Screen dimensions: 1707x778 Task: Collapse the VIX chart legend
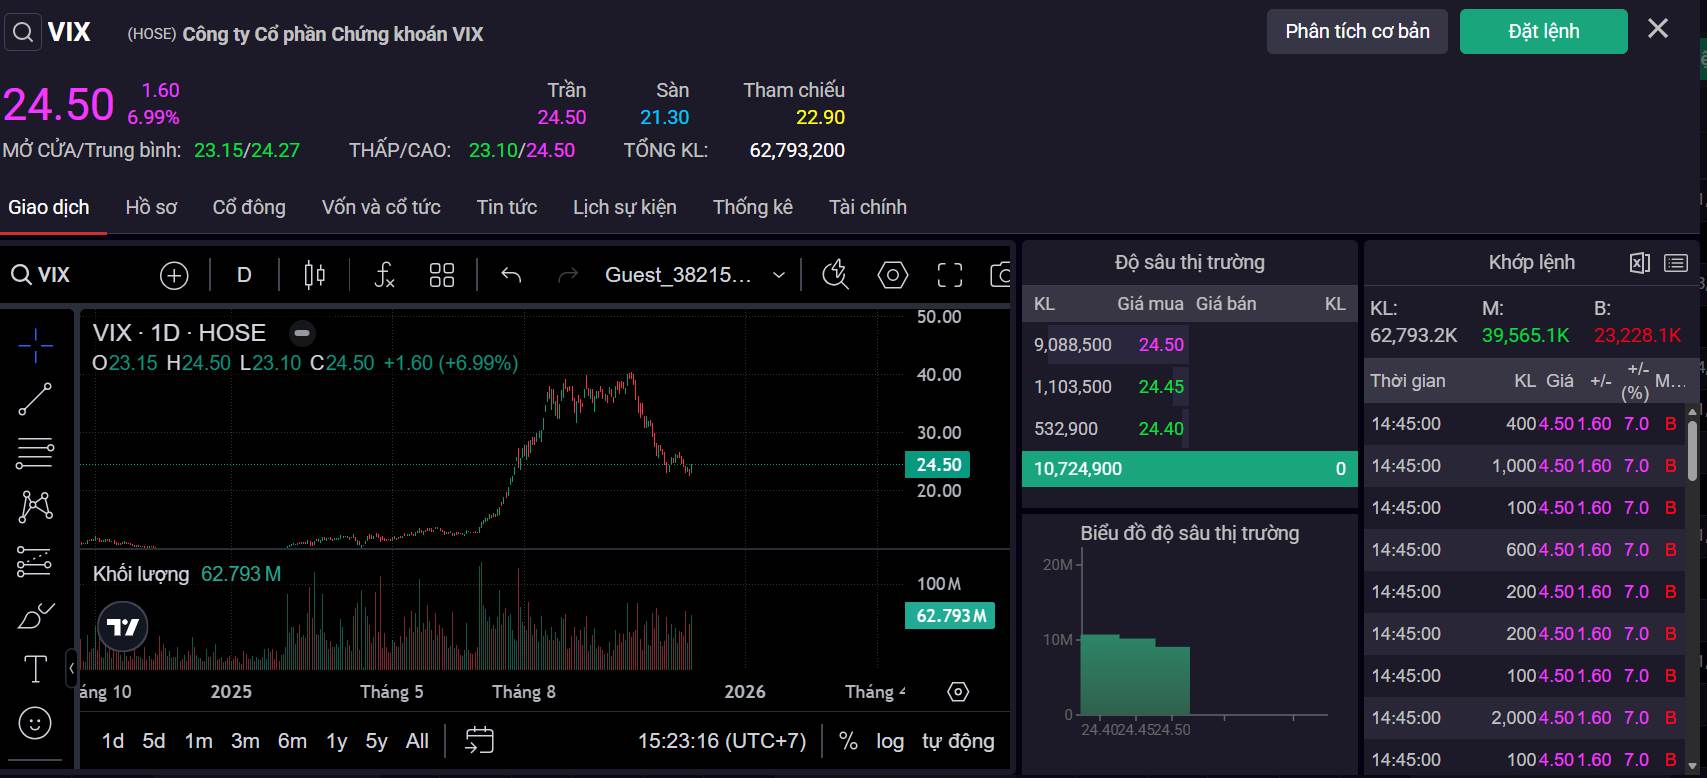[302, 333]
